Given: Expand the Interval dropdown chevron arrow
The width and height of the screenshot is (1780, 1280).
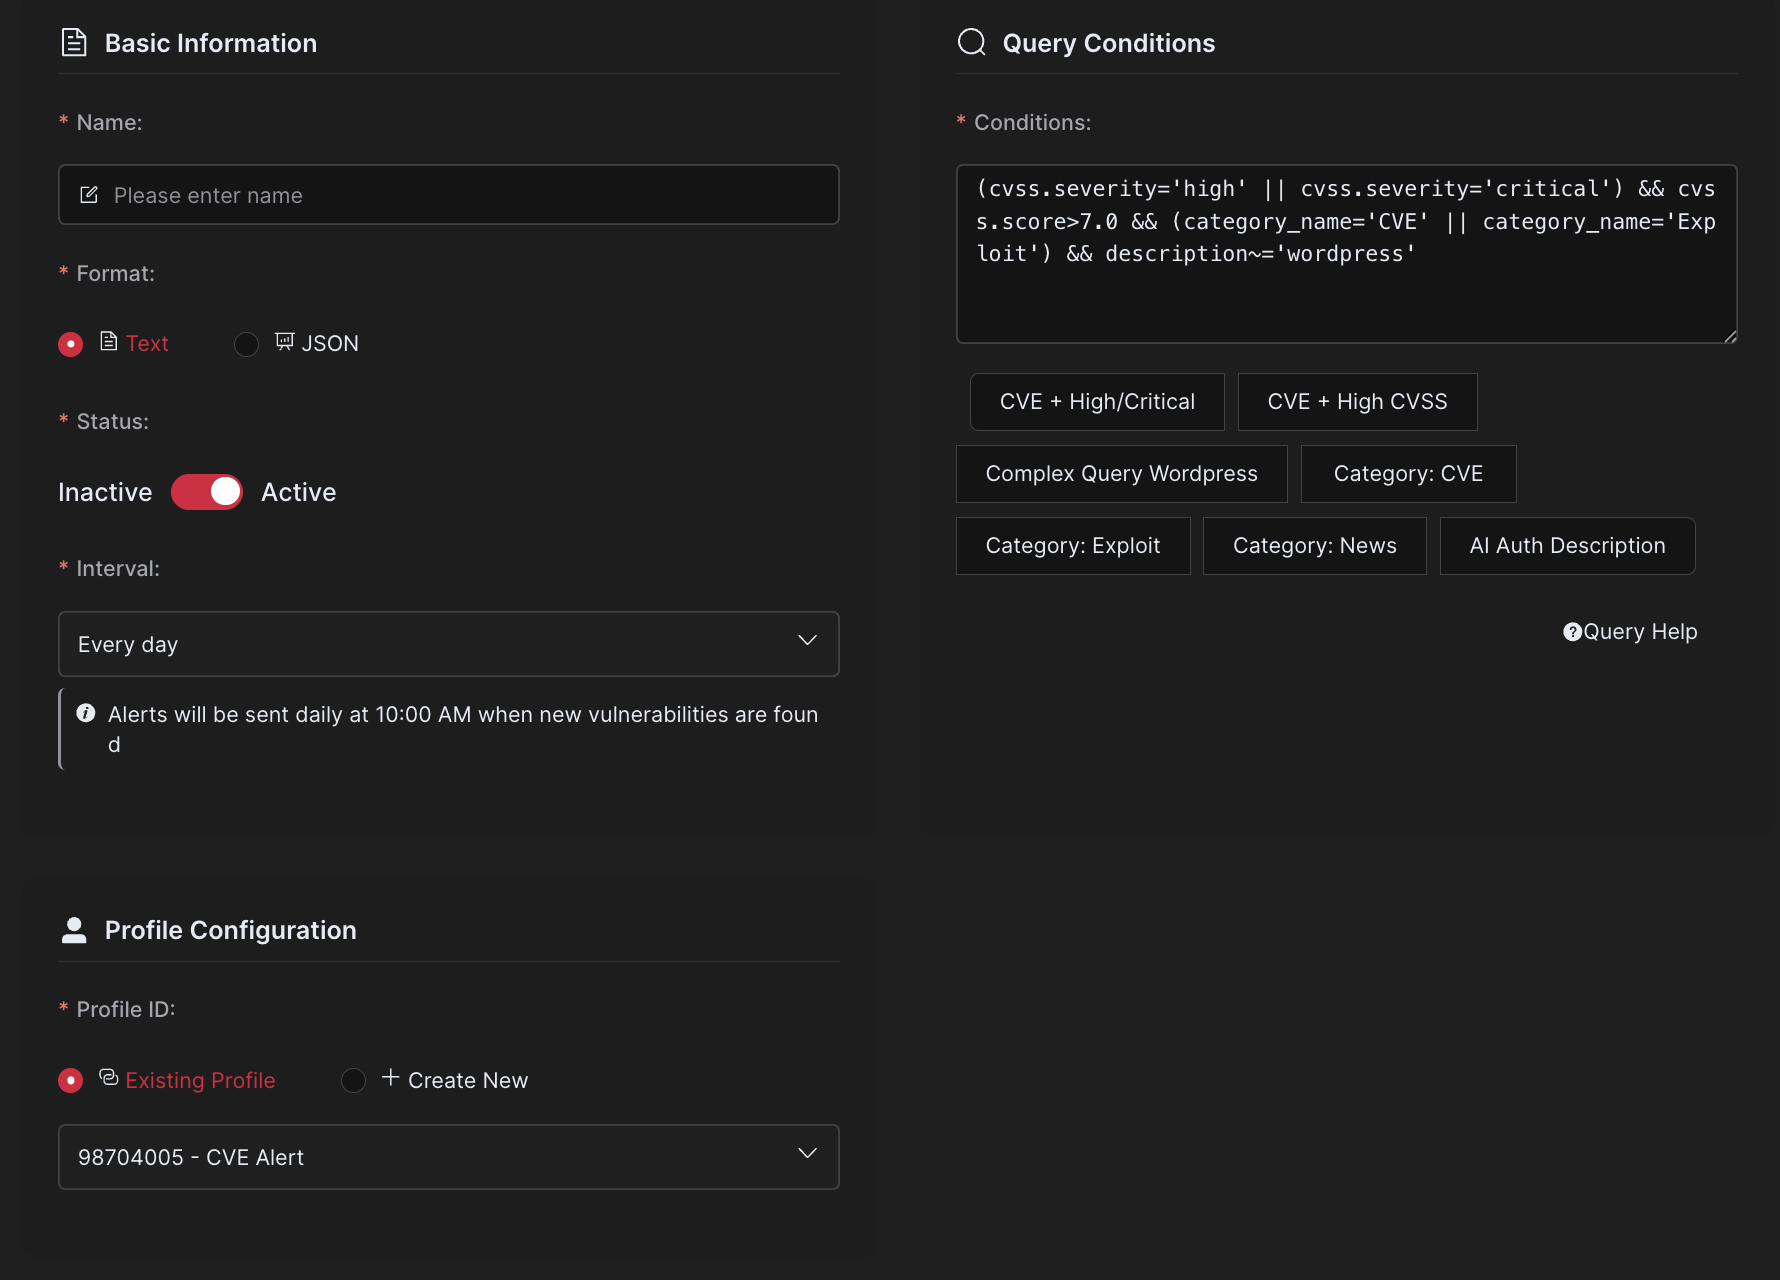Looking at the screenshot, I should tap(808, 640).
